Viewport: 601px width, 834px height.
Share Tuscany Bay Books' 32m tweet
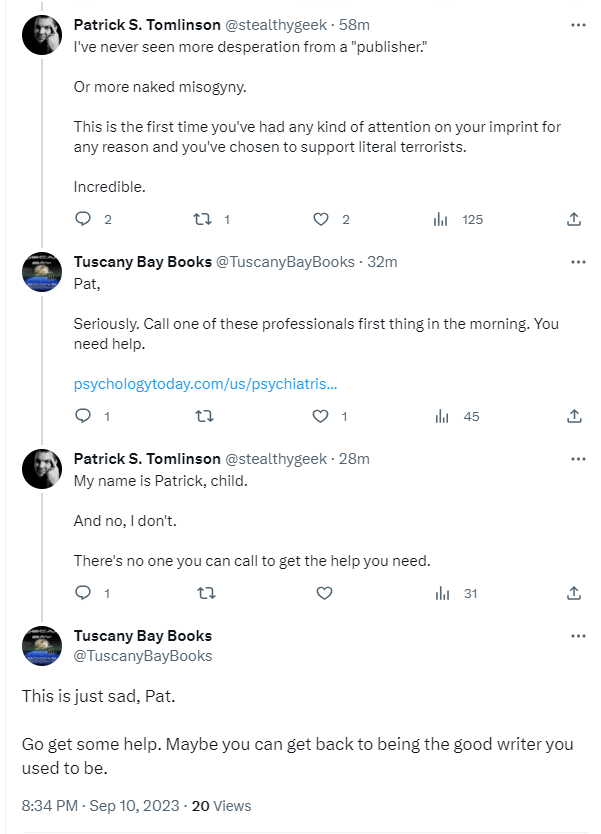574,416
